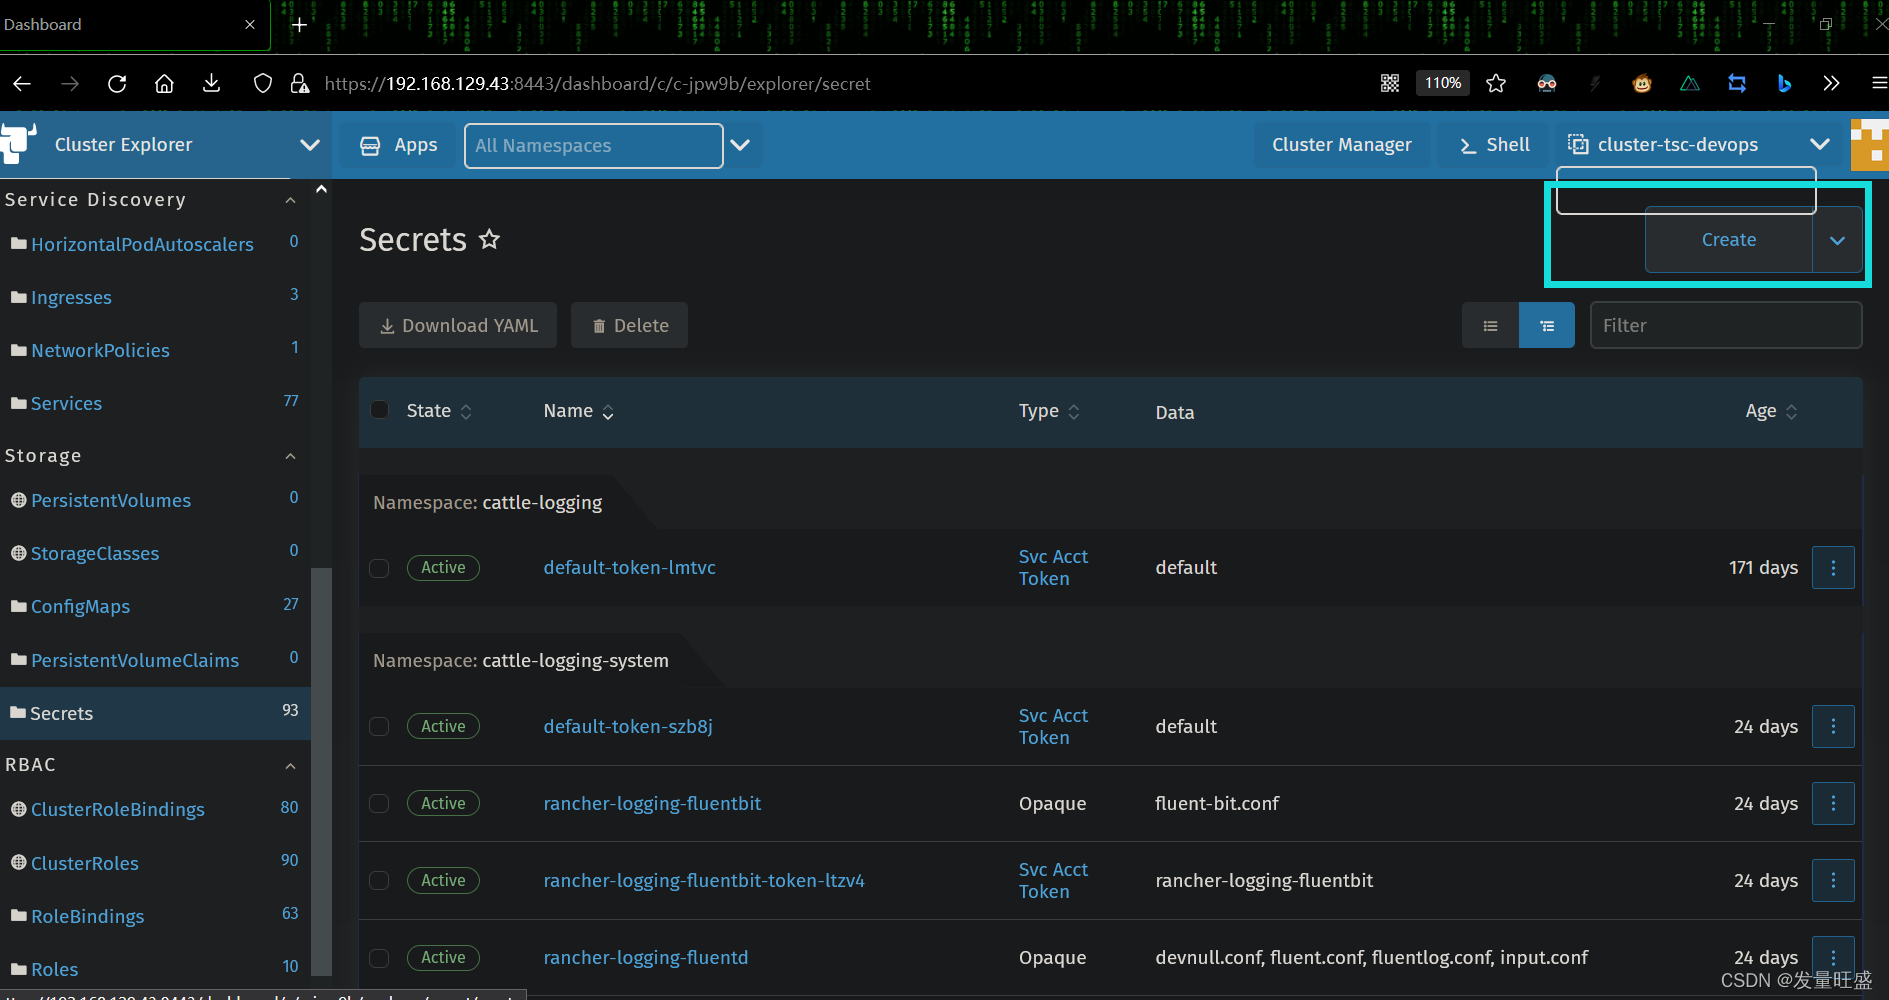
Task: Open Ingresses in sidebar
Action: (x=71, y=297)
